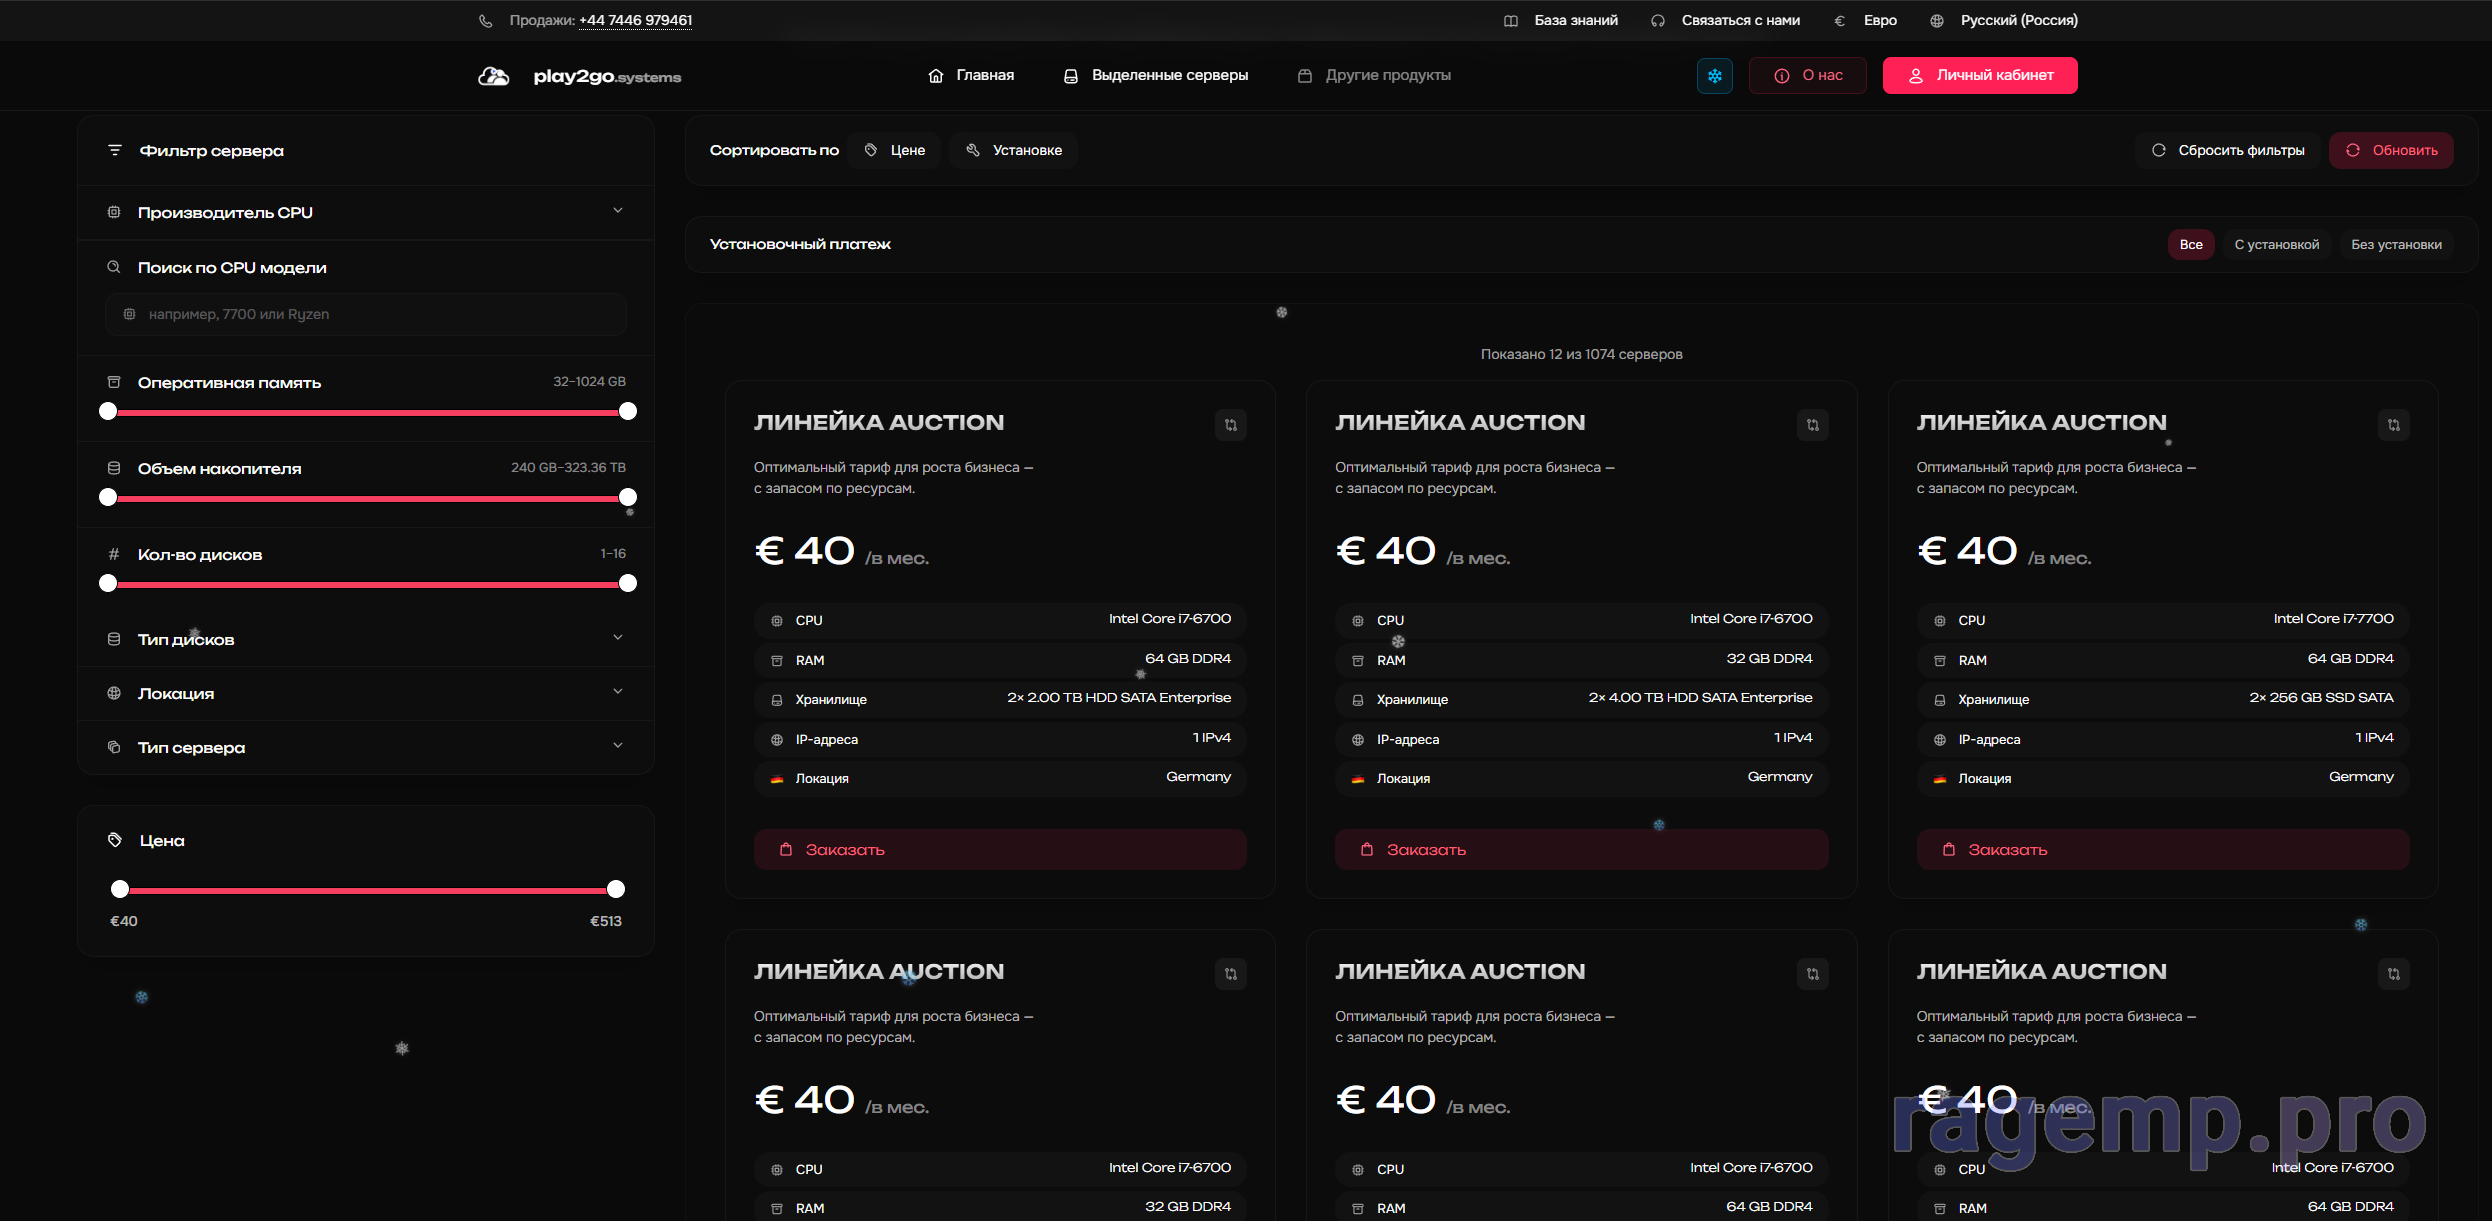Click the CPU model search input field

366,314
